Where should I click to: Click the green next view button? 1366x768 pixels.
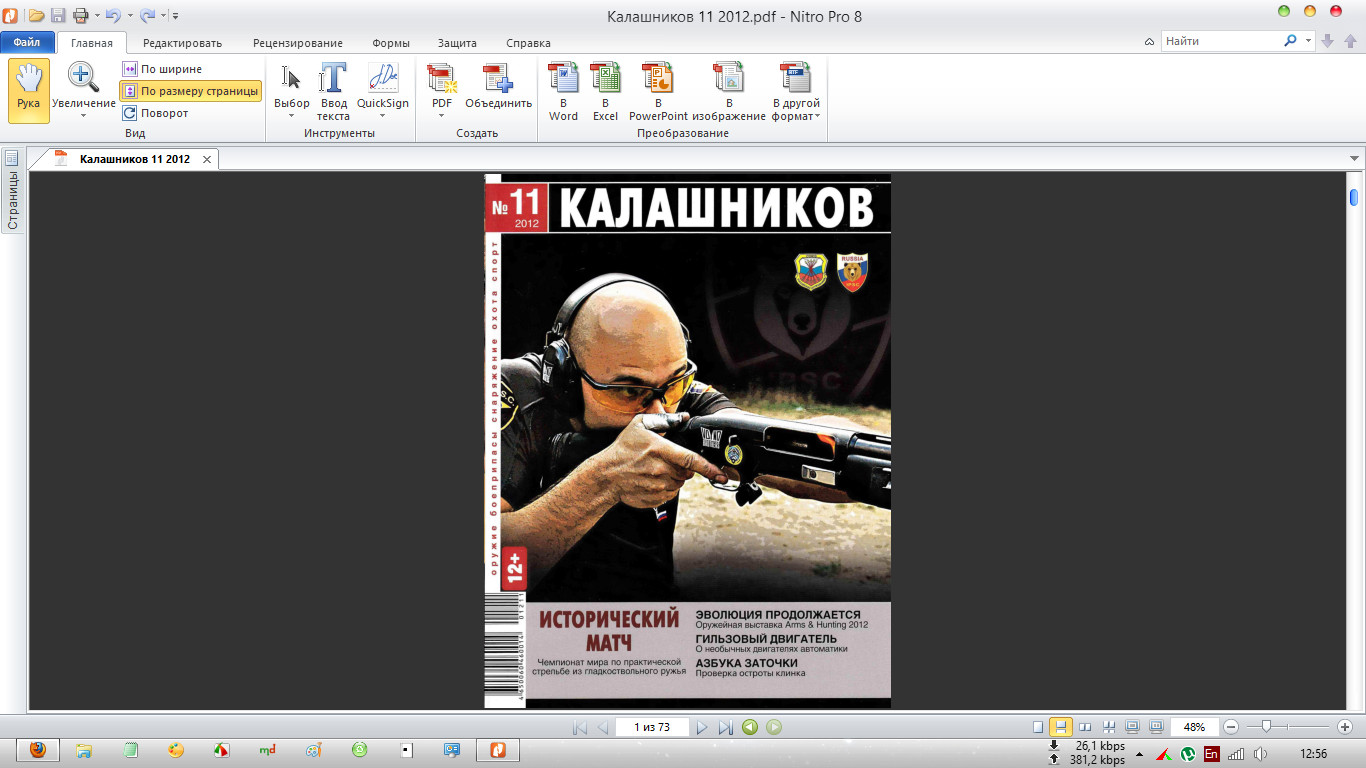pyautogui.click(x=774, y=727)
